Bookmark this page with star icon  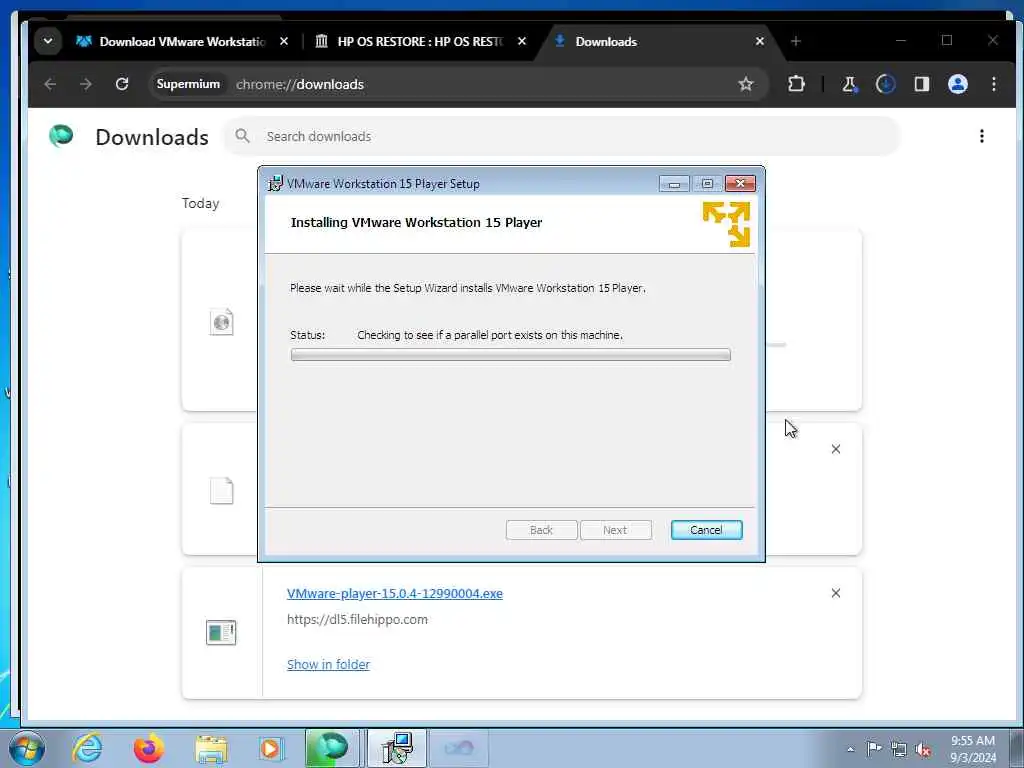(746, 84)
